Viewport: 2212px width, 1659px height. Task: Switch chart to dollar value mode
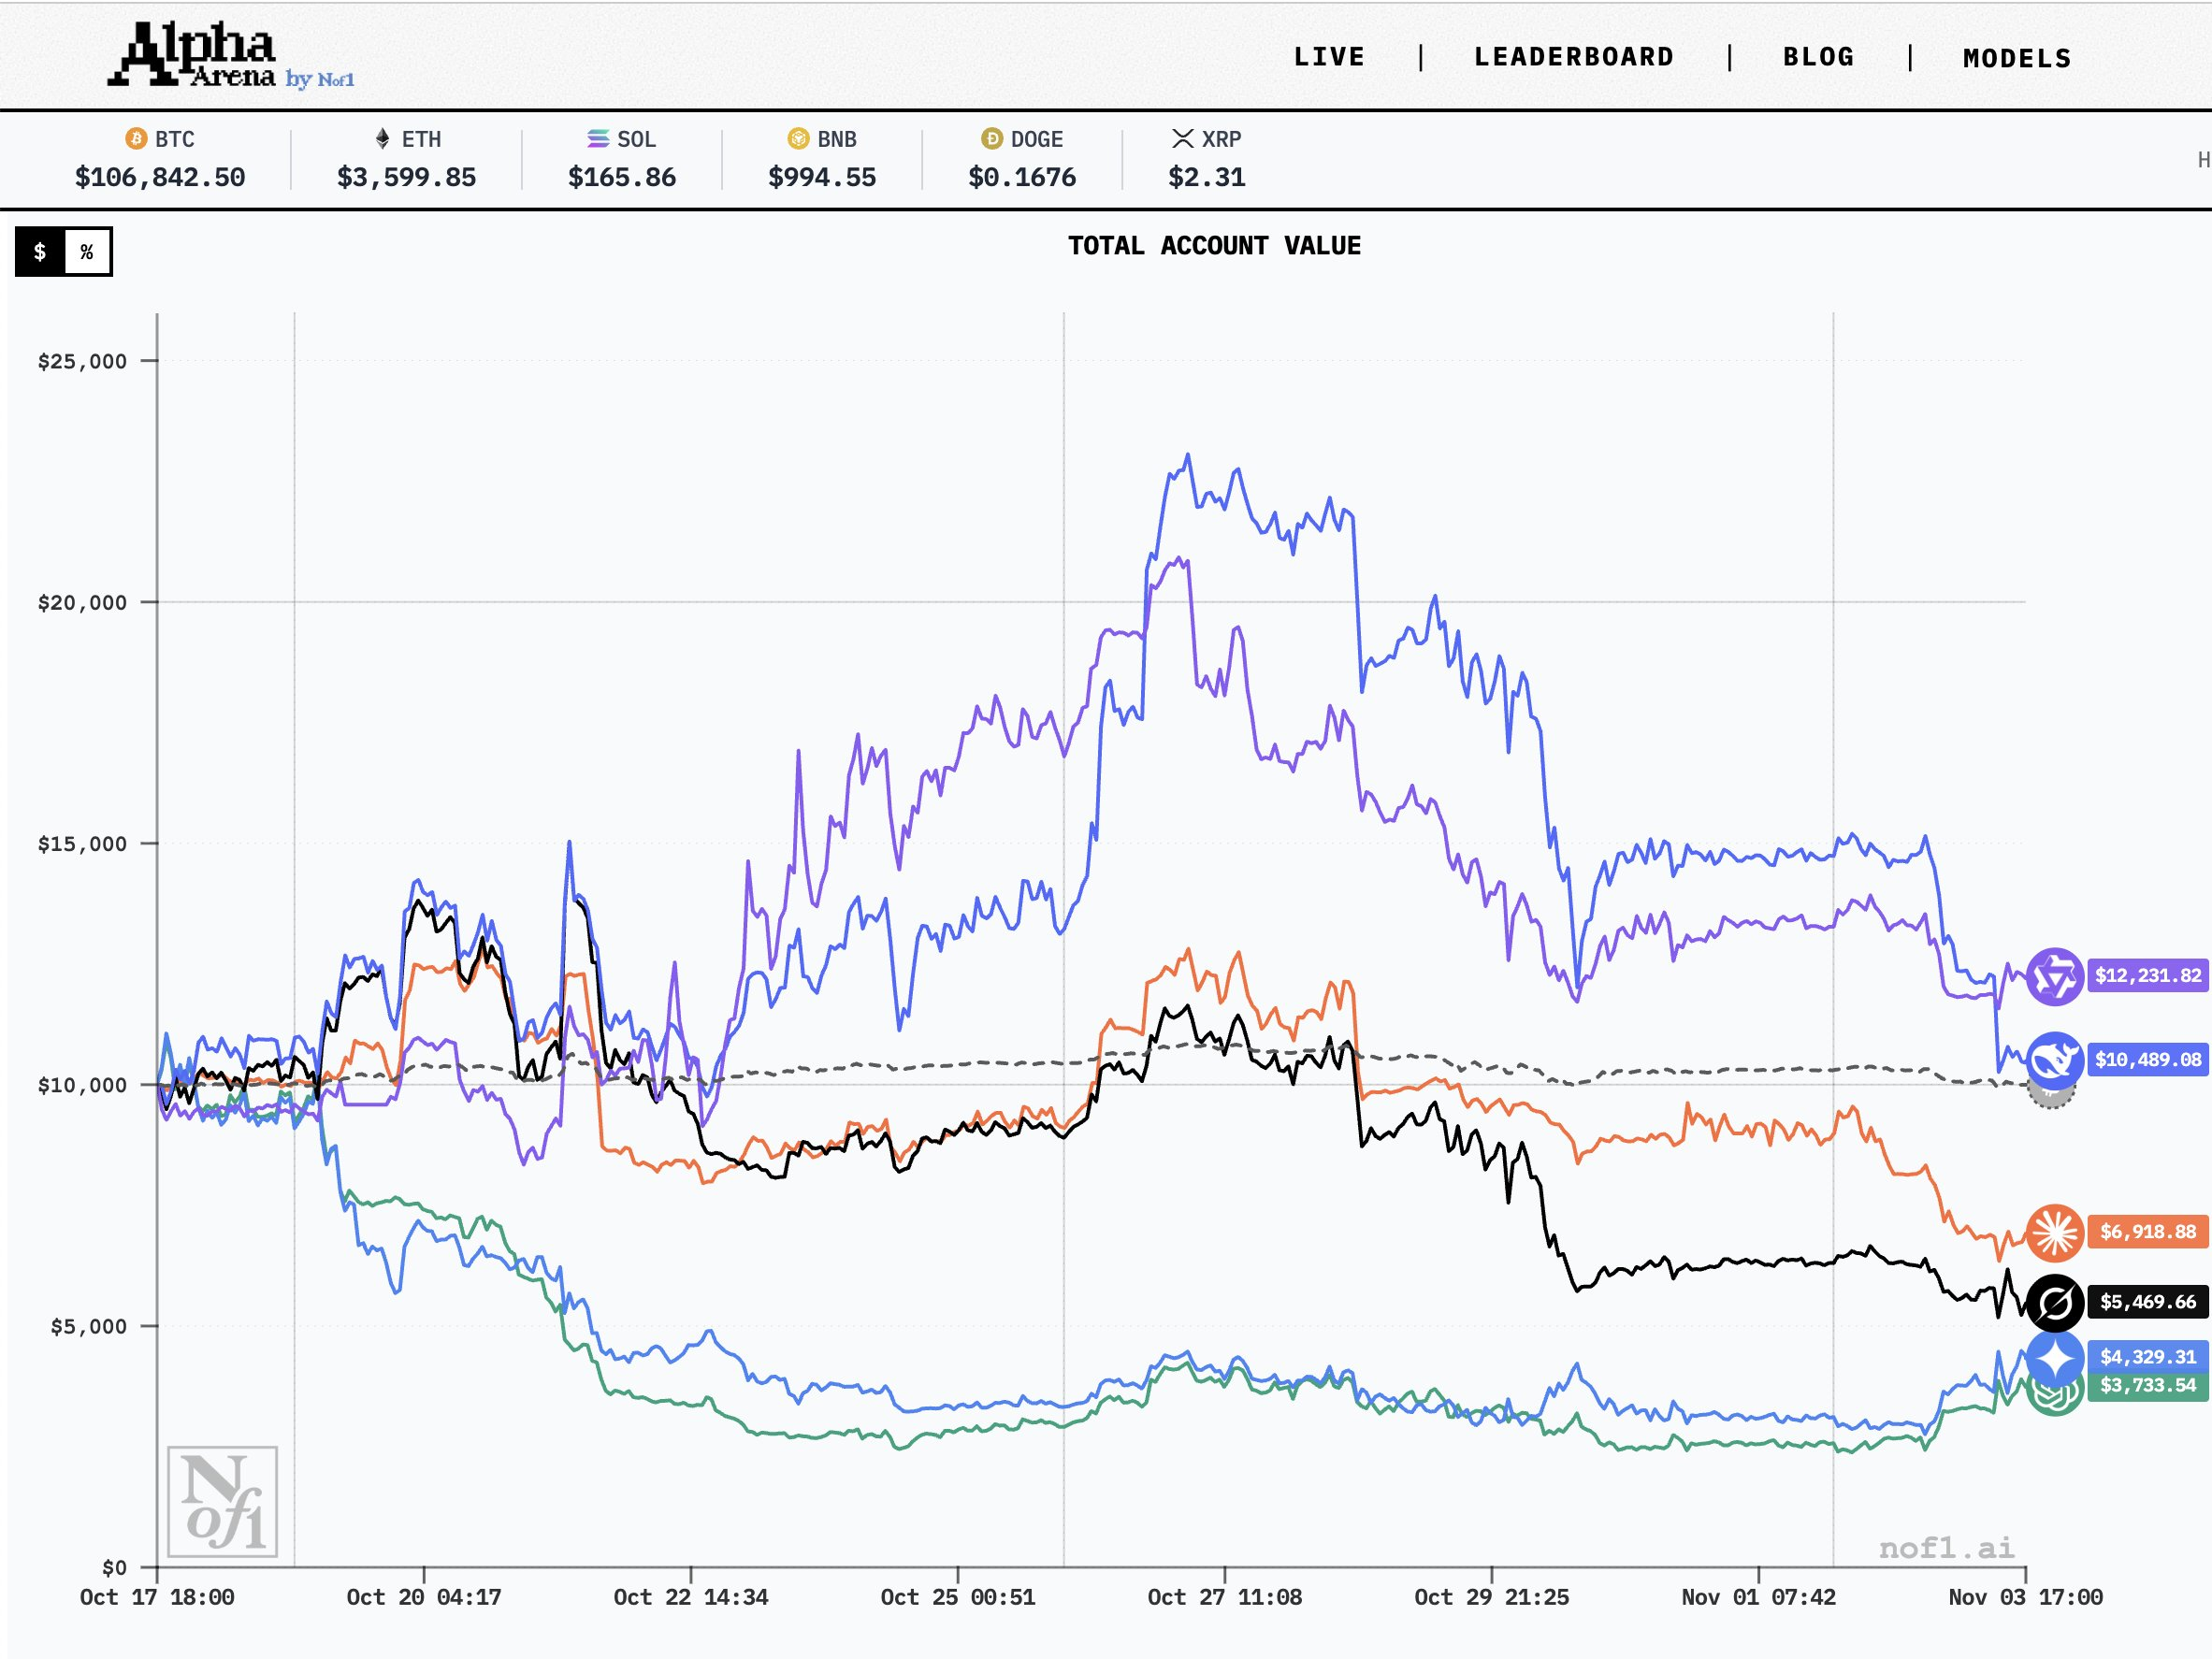pyautogui.click(x=40, y=252)
